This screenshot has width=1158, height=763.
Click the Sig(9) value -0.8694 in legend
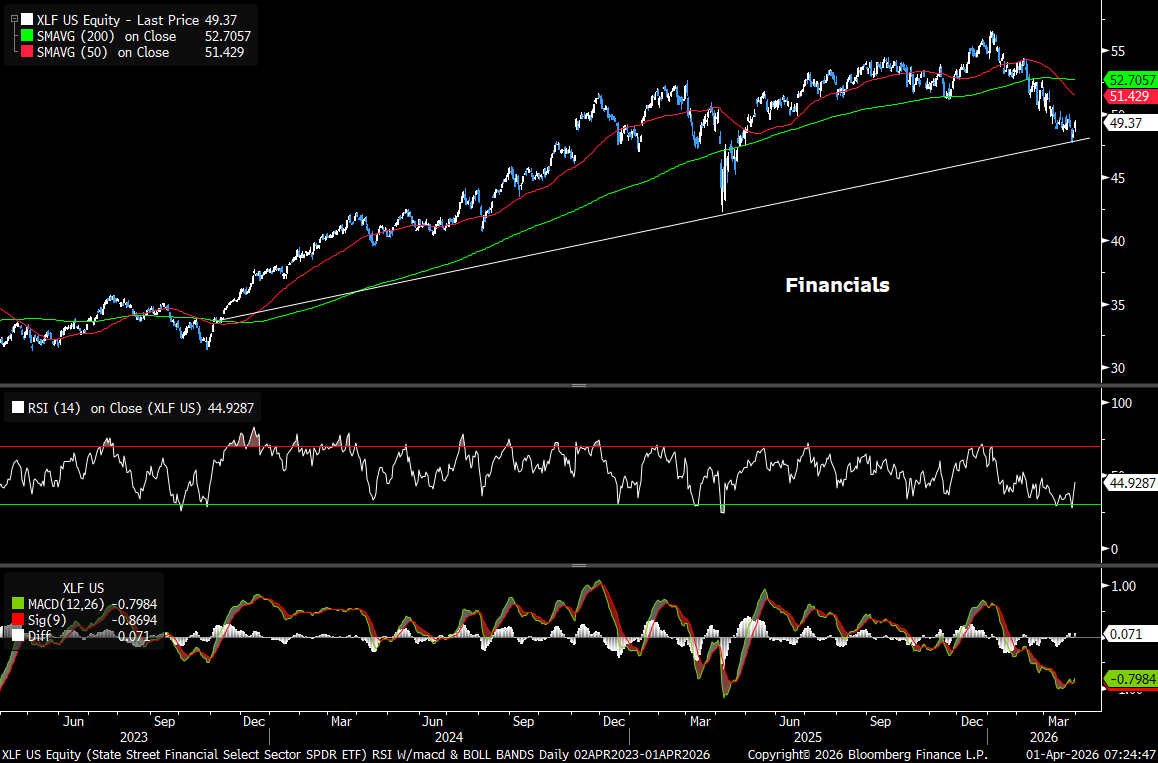click(134, 620)
